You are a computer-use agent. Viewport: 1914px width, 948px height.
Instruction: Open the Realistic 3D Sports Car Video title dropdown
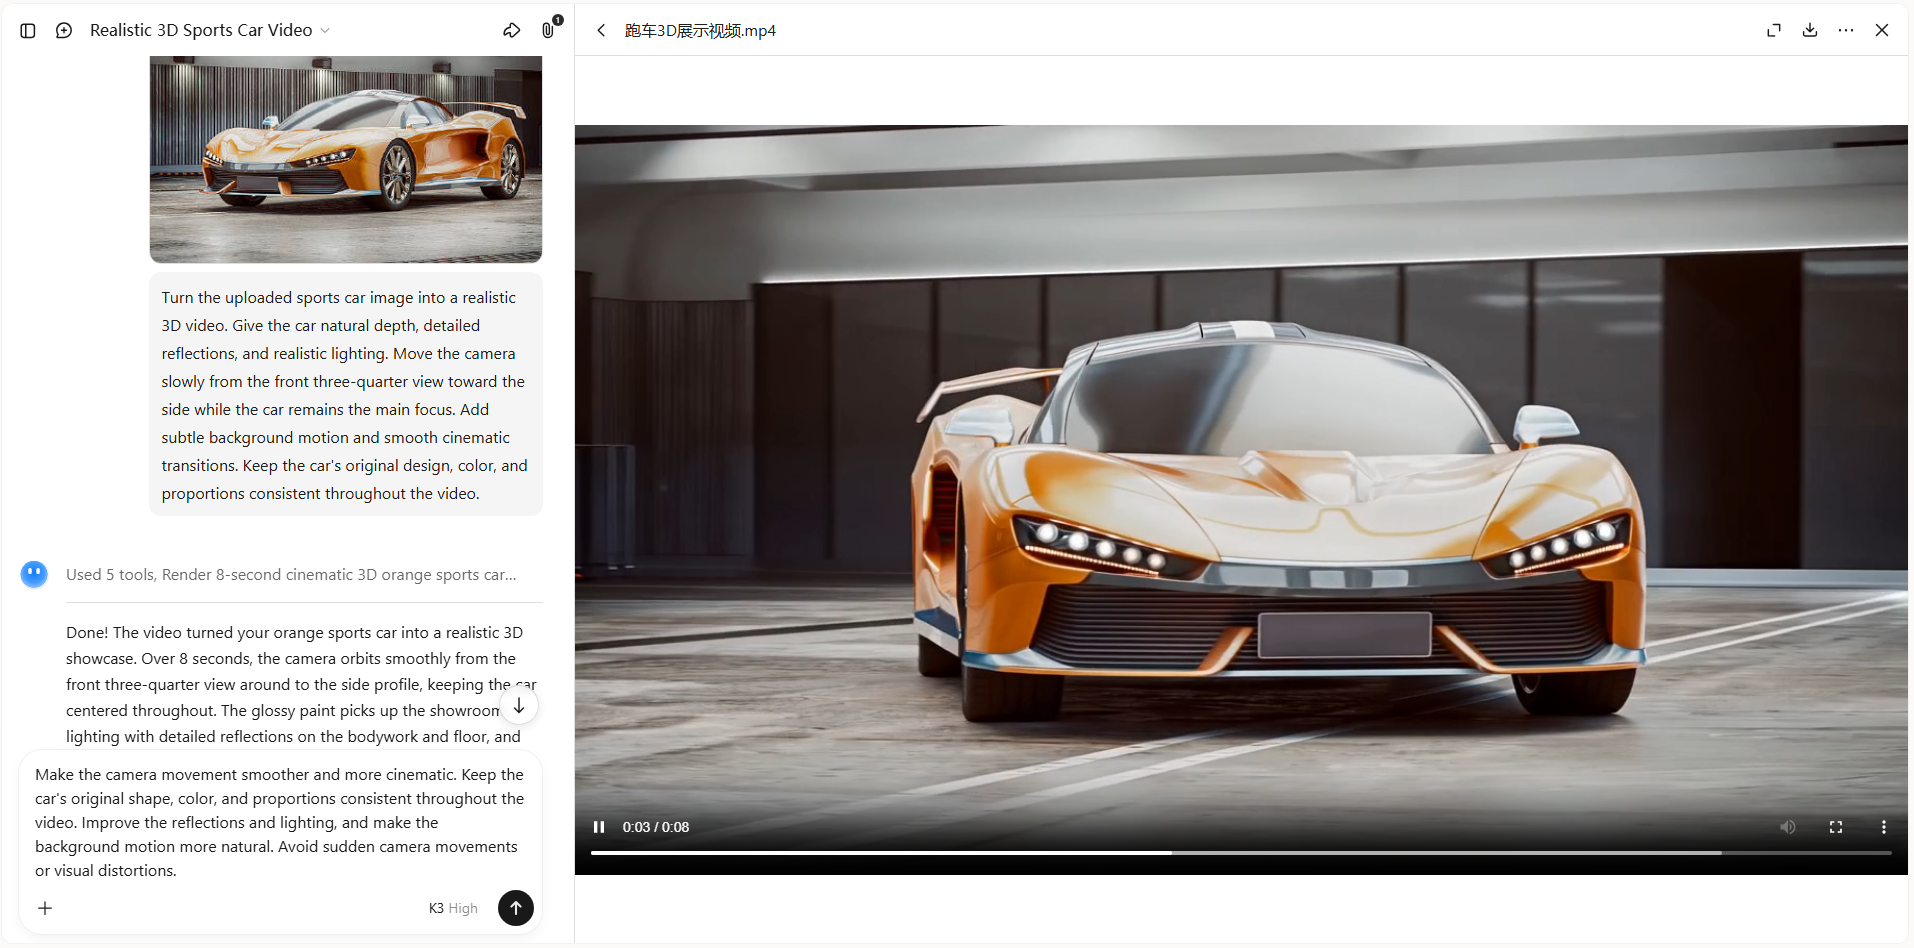[210, 30]
